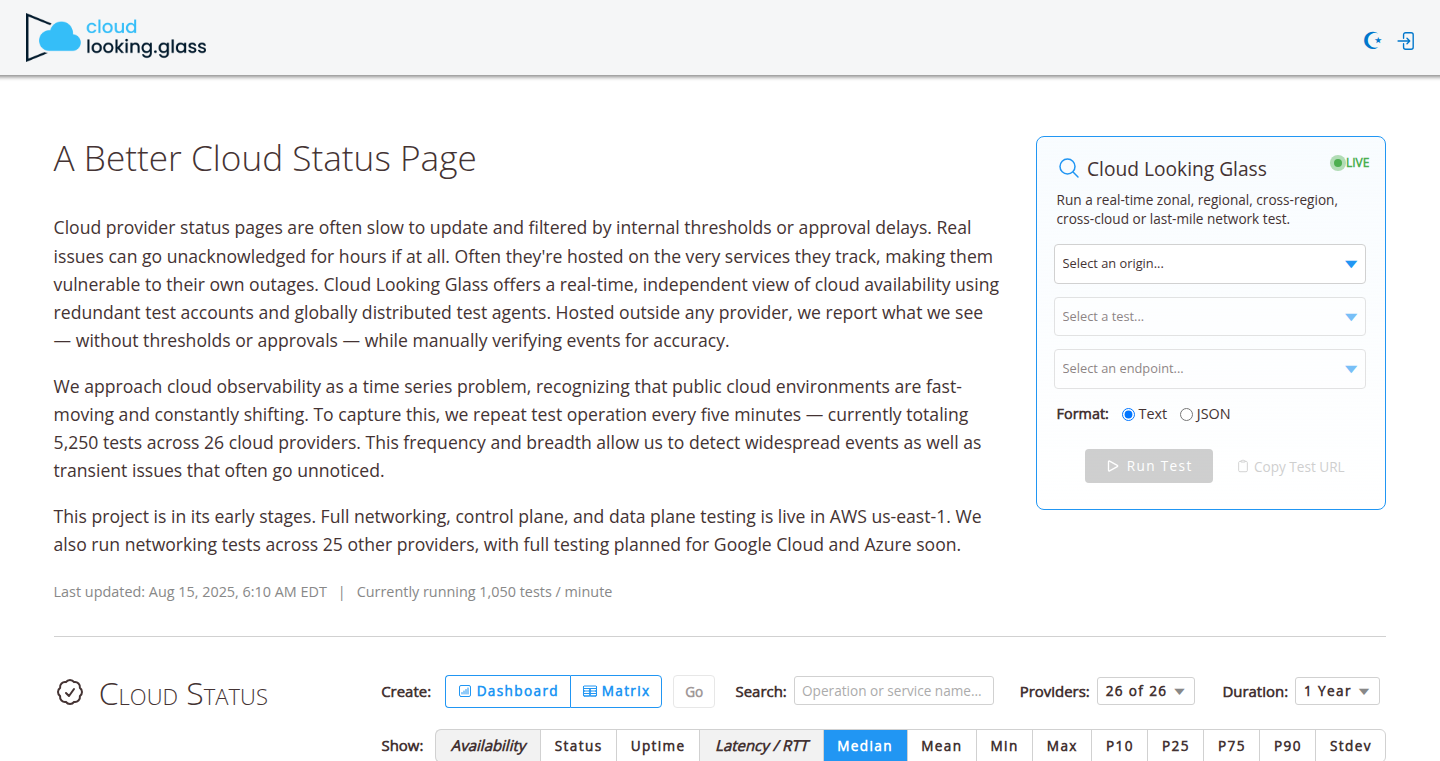
Task: Click the Go button
Action: pyautogui.click(x=694, y=692)
